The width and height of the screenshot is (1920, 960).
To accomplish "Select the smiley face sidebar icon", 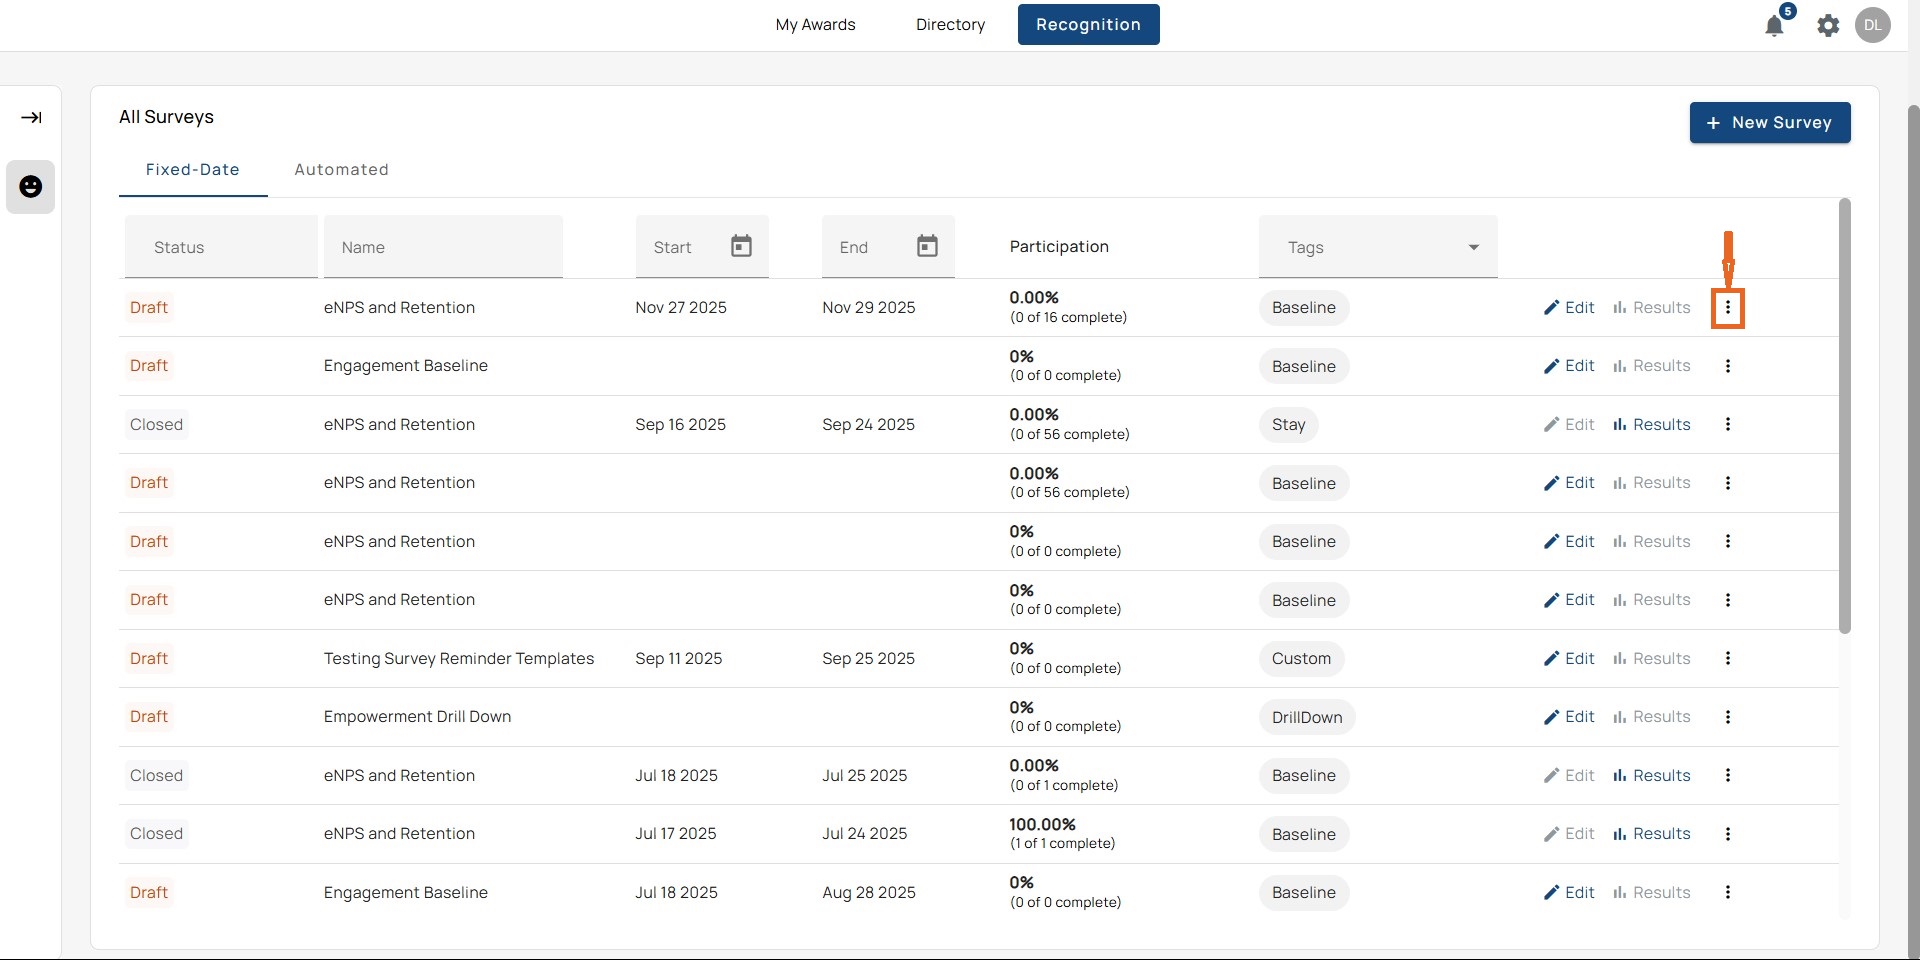I will point(31,187).
